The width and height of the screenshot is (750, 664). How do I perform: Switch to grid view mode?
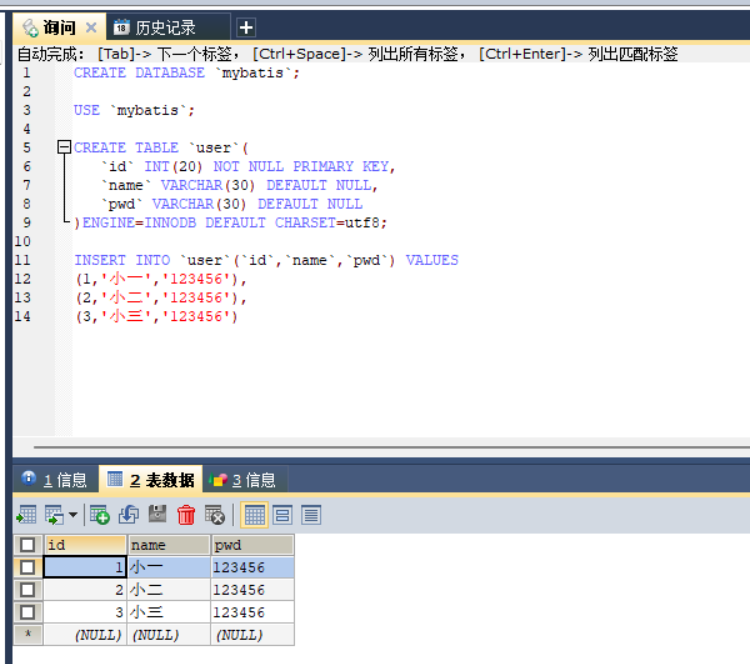tap(254, 515)
